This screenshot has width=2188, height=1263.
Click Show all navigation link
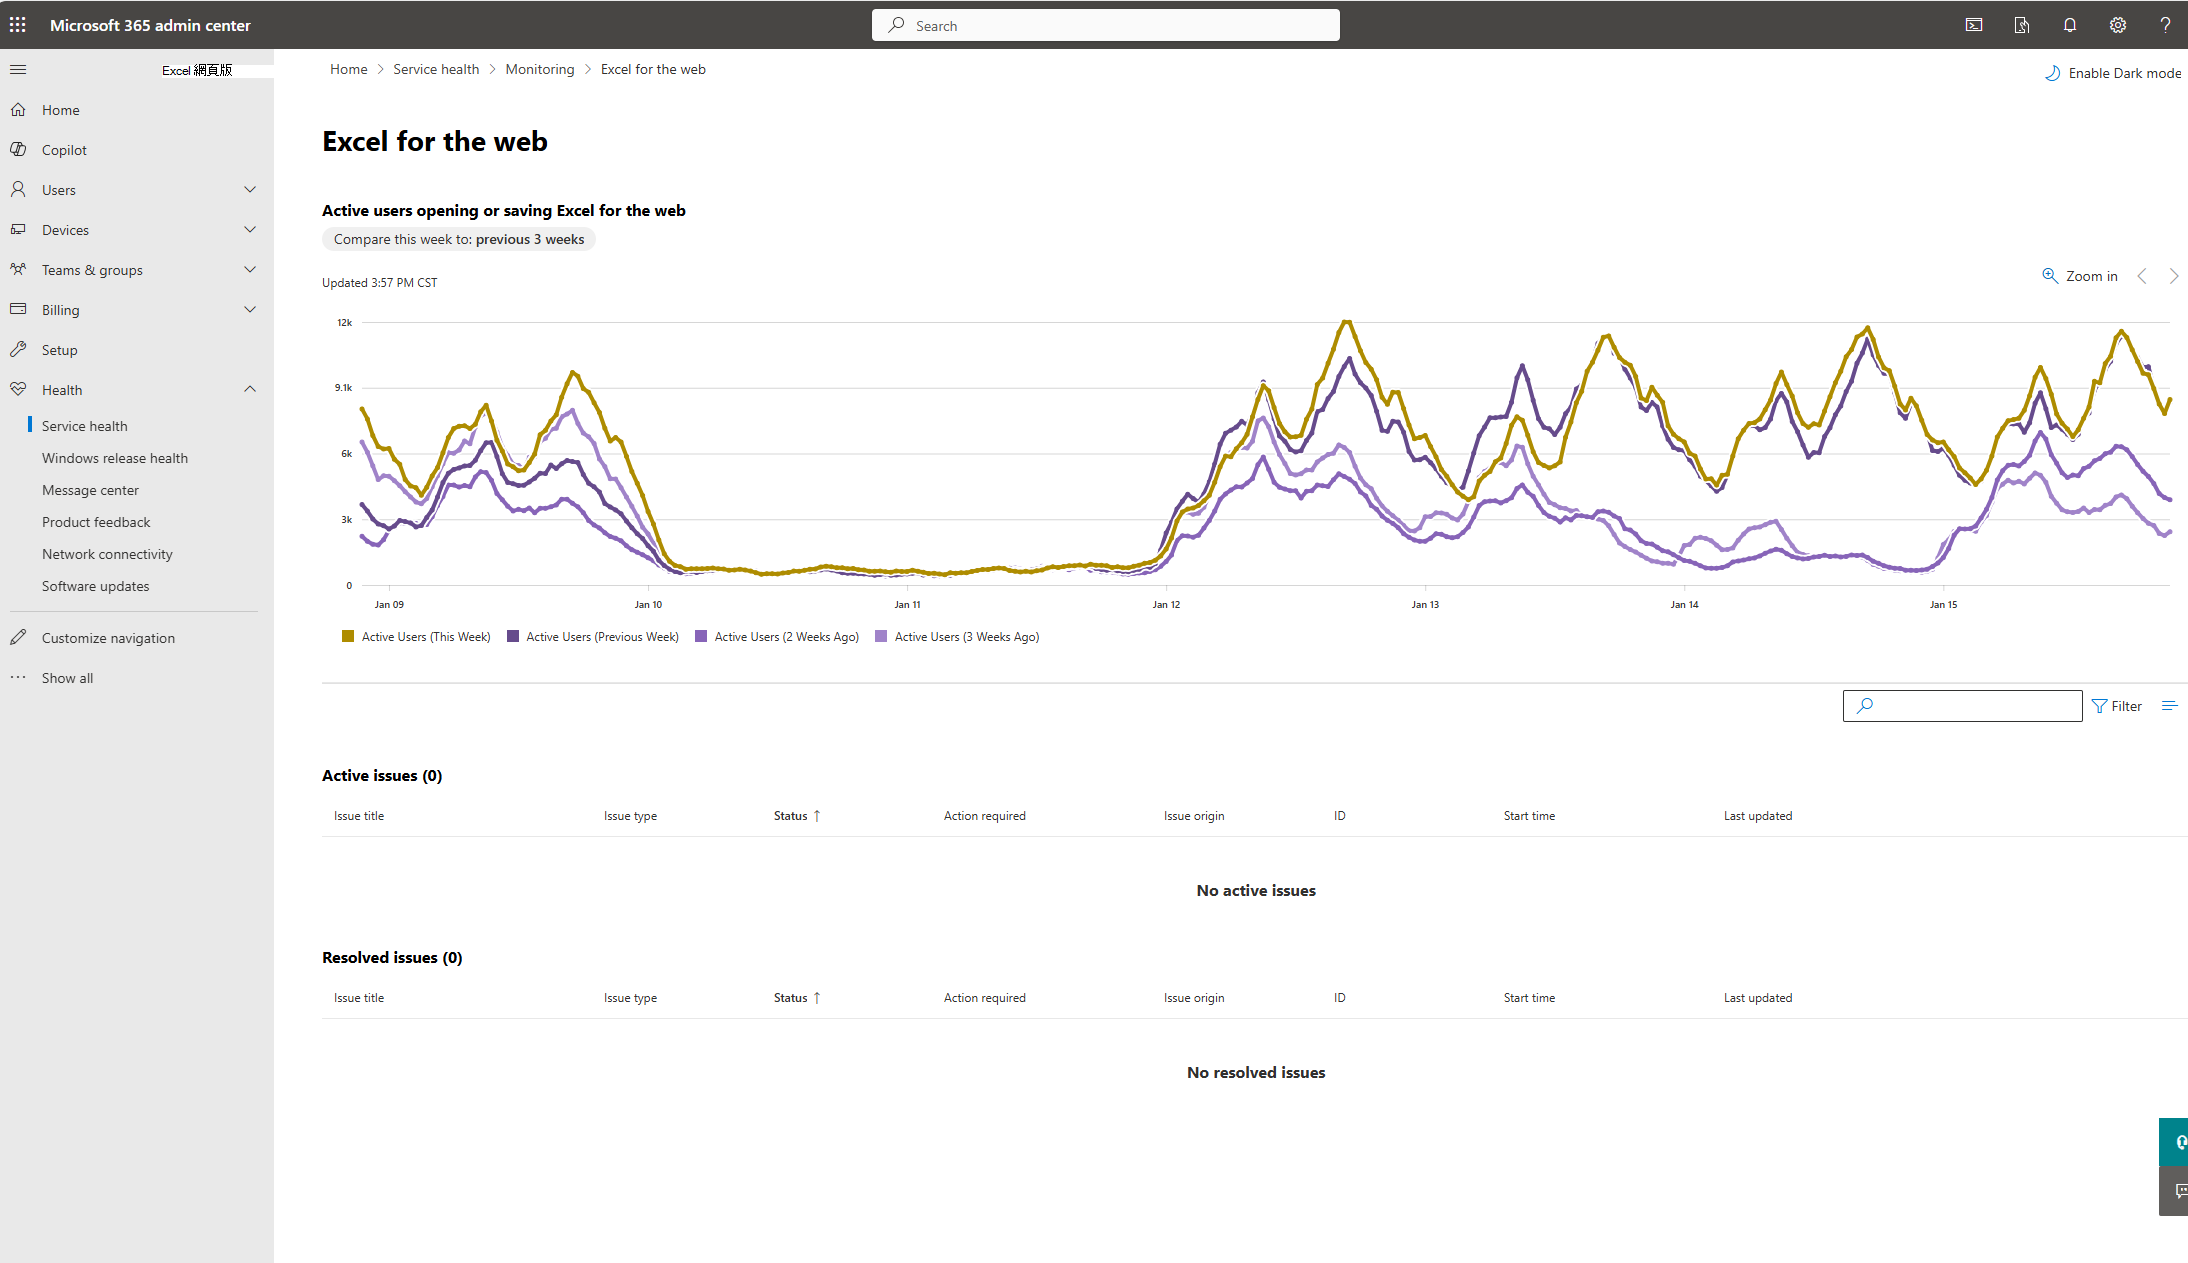[67, 678]
